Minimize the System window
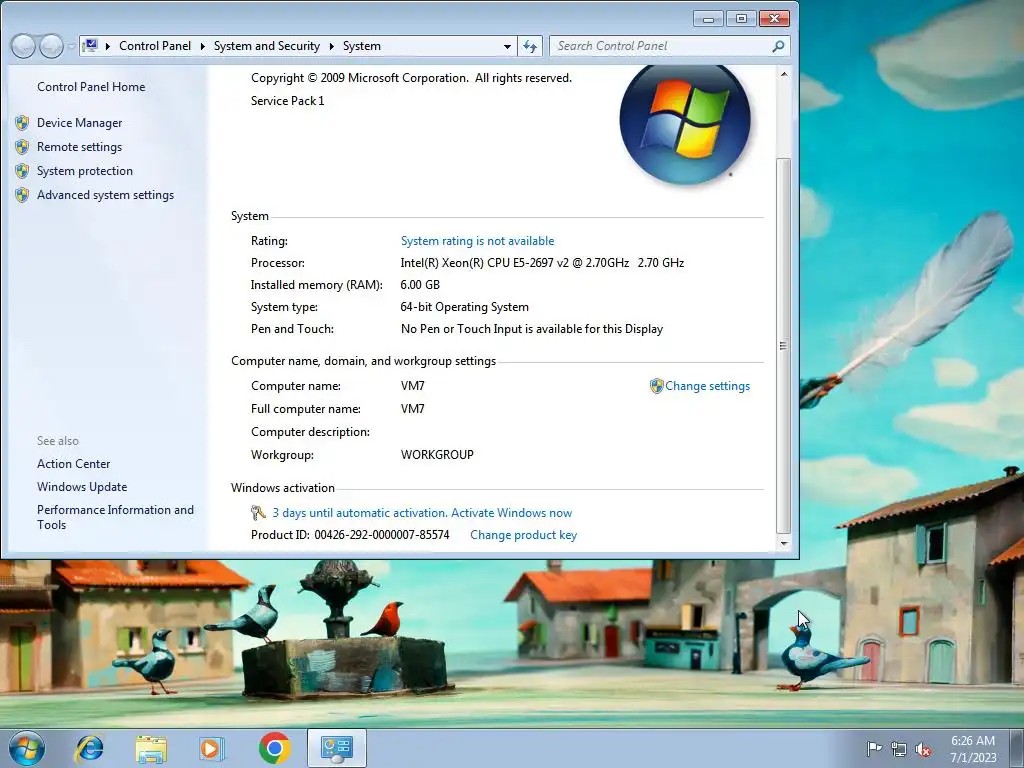Viewport: 1024px width, 768px height. pos(708,18)
